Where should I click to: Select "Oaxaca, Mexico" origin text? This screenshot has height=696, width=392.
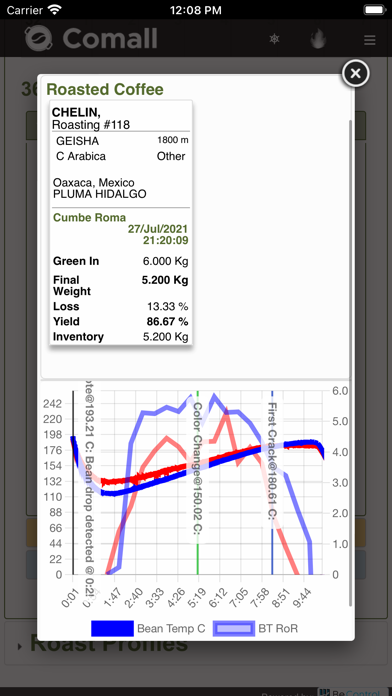(94, 182)
